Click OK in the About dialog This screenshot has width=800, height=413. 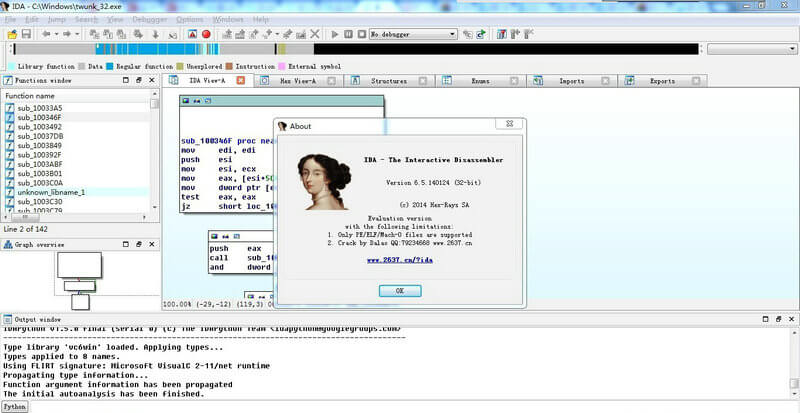399,290
